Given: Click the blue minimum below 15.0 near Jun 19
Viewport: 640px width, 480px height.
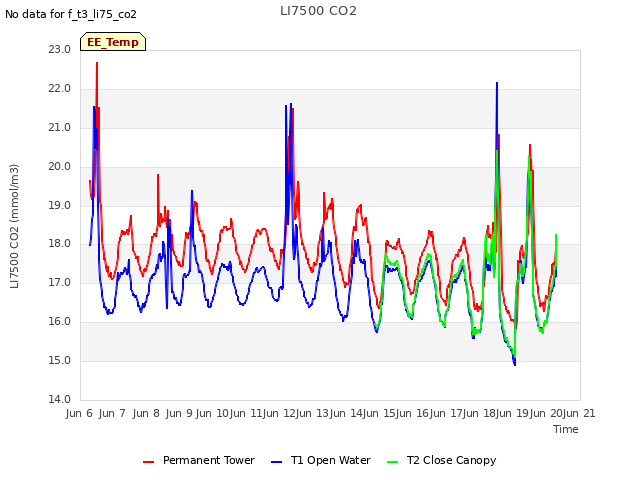Looking at the screenshot, I should point(515,364).
